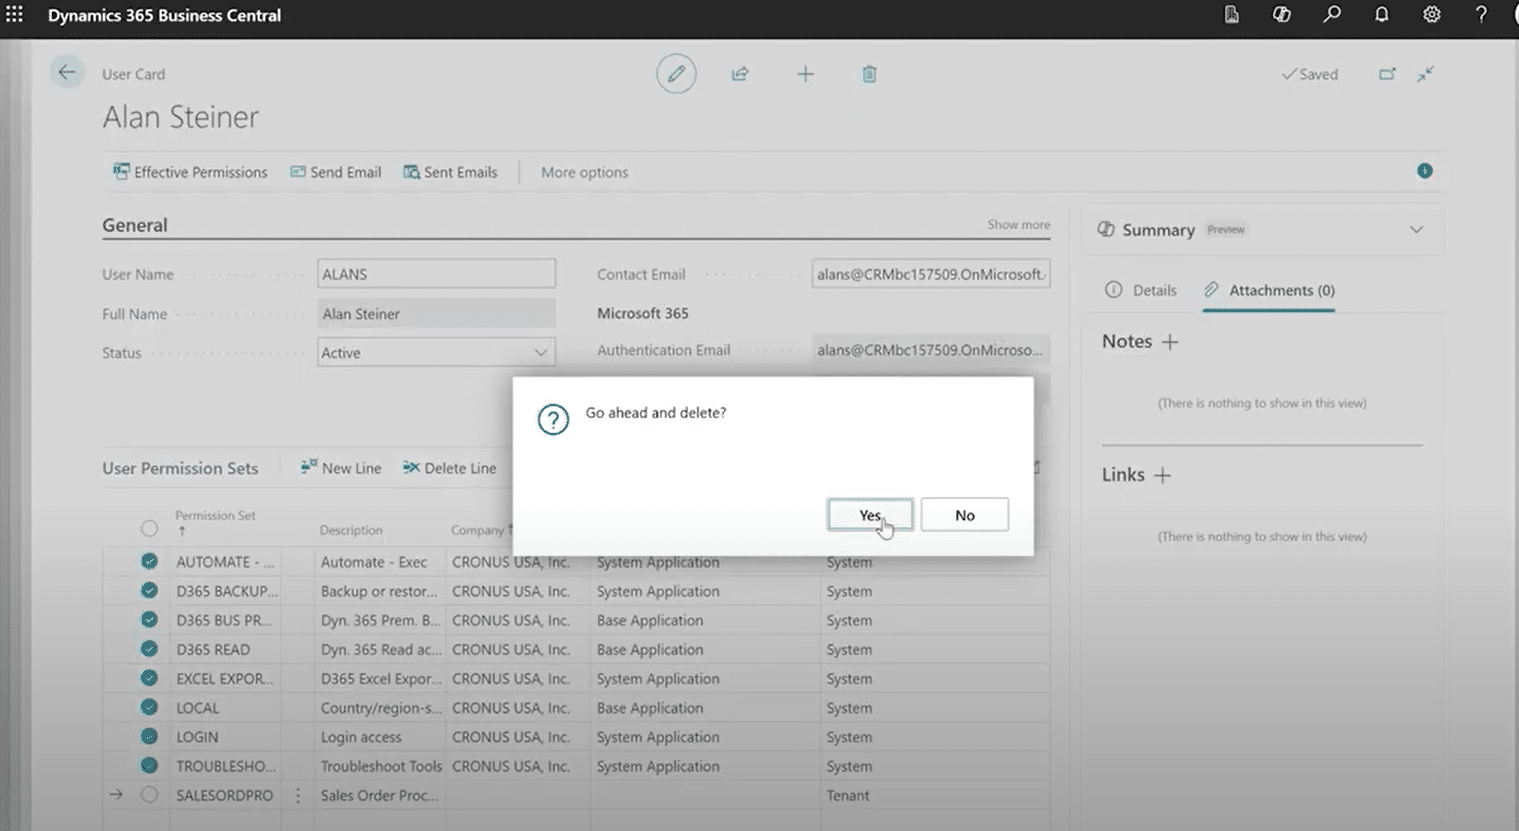
Task: Click the notifications bell icon
Action: pos(1381,15)
